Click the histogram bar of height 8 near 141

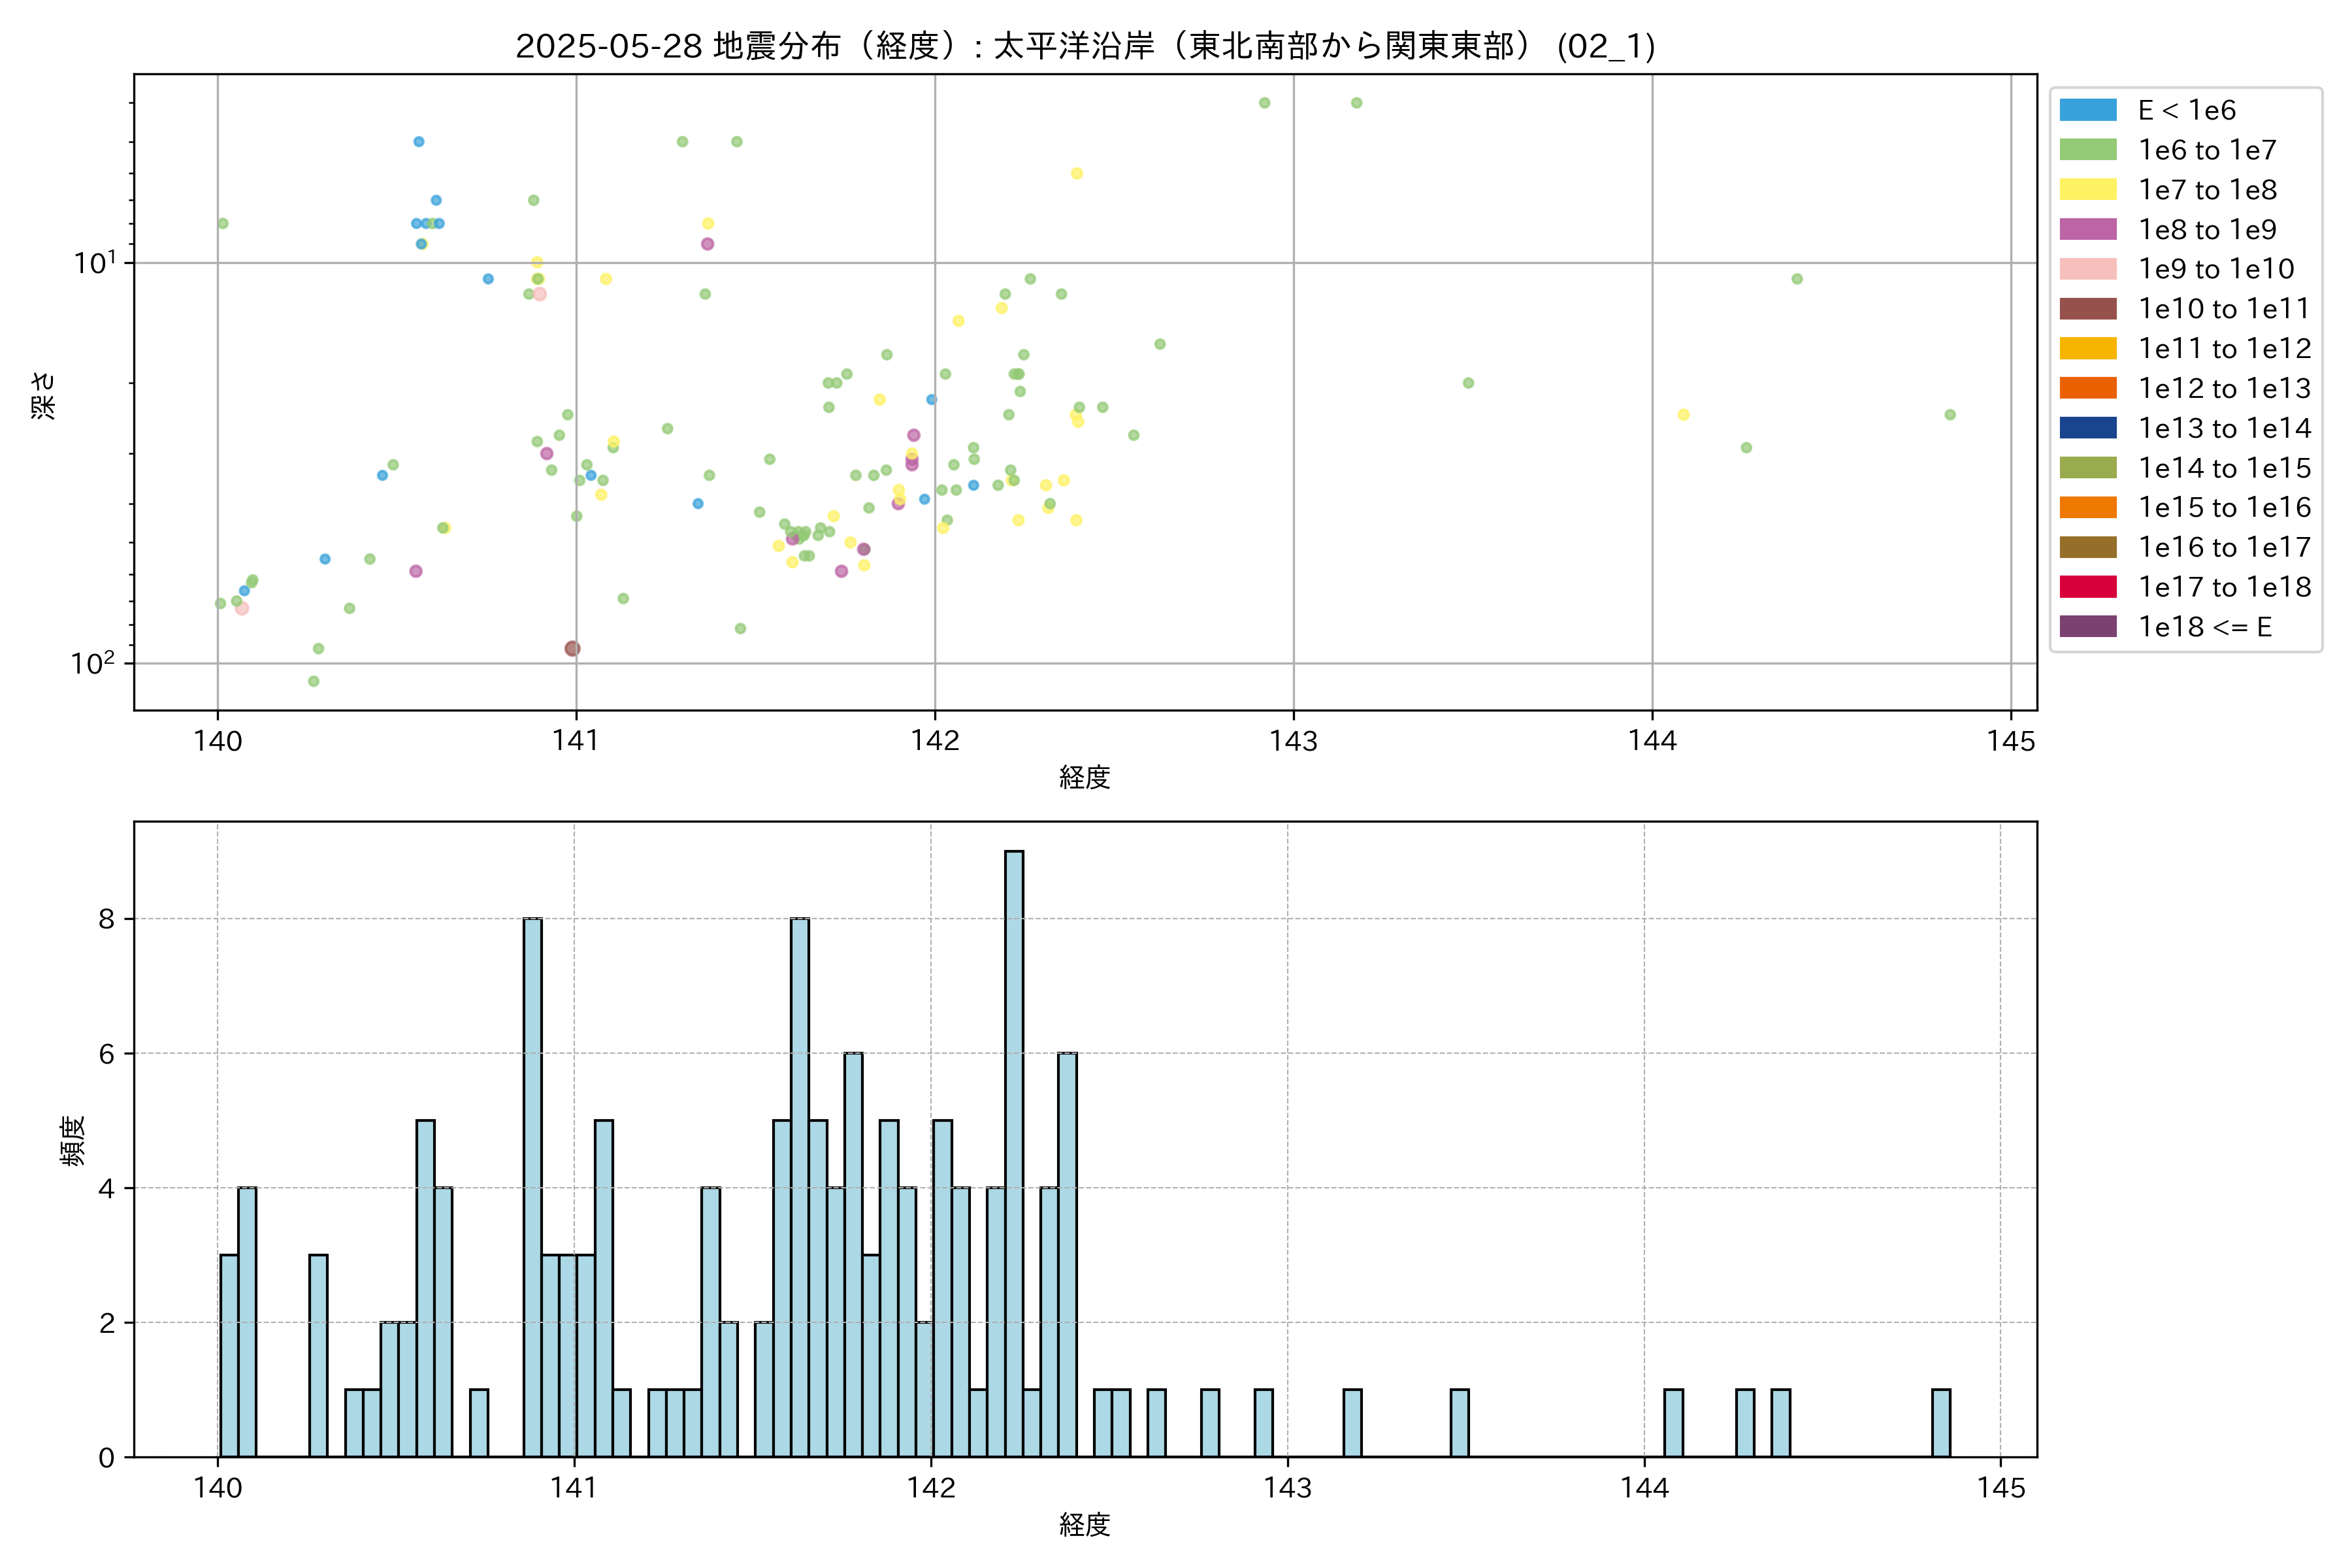pyautogui.click(x=533, y=1187)
